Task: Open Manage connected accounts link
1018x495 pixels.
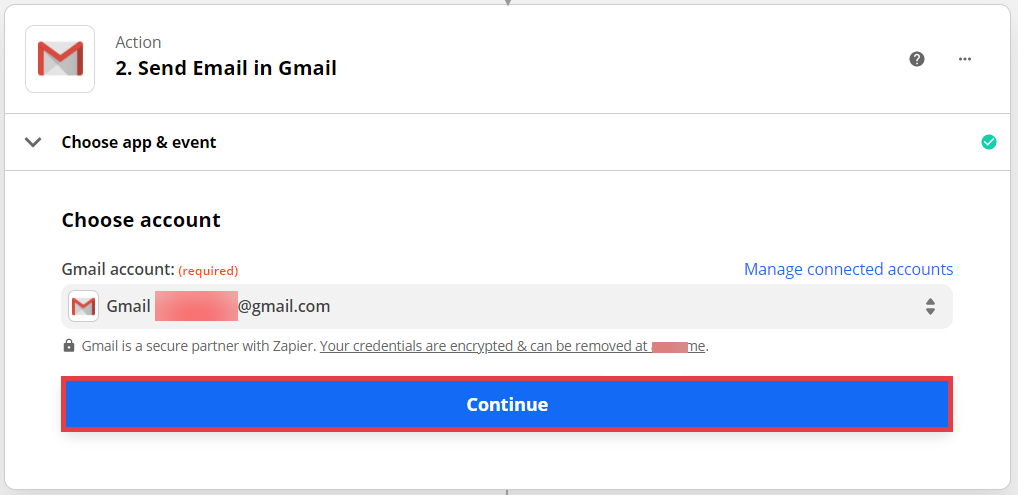Action: pos(848,269)
